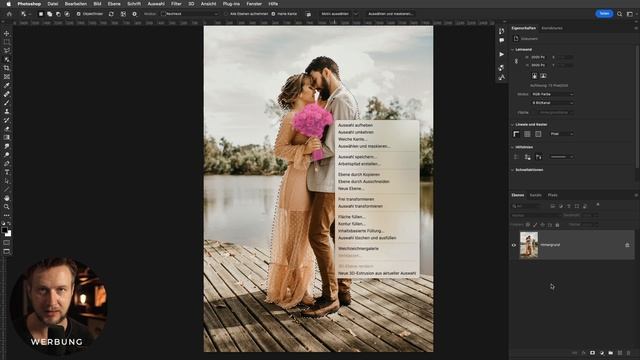Switch to the Pfade tab
The image size is (640, 360).
point(553,195)
